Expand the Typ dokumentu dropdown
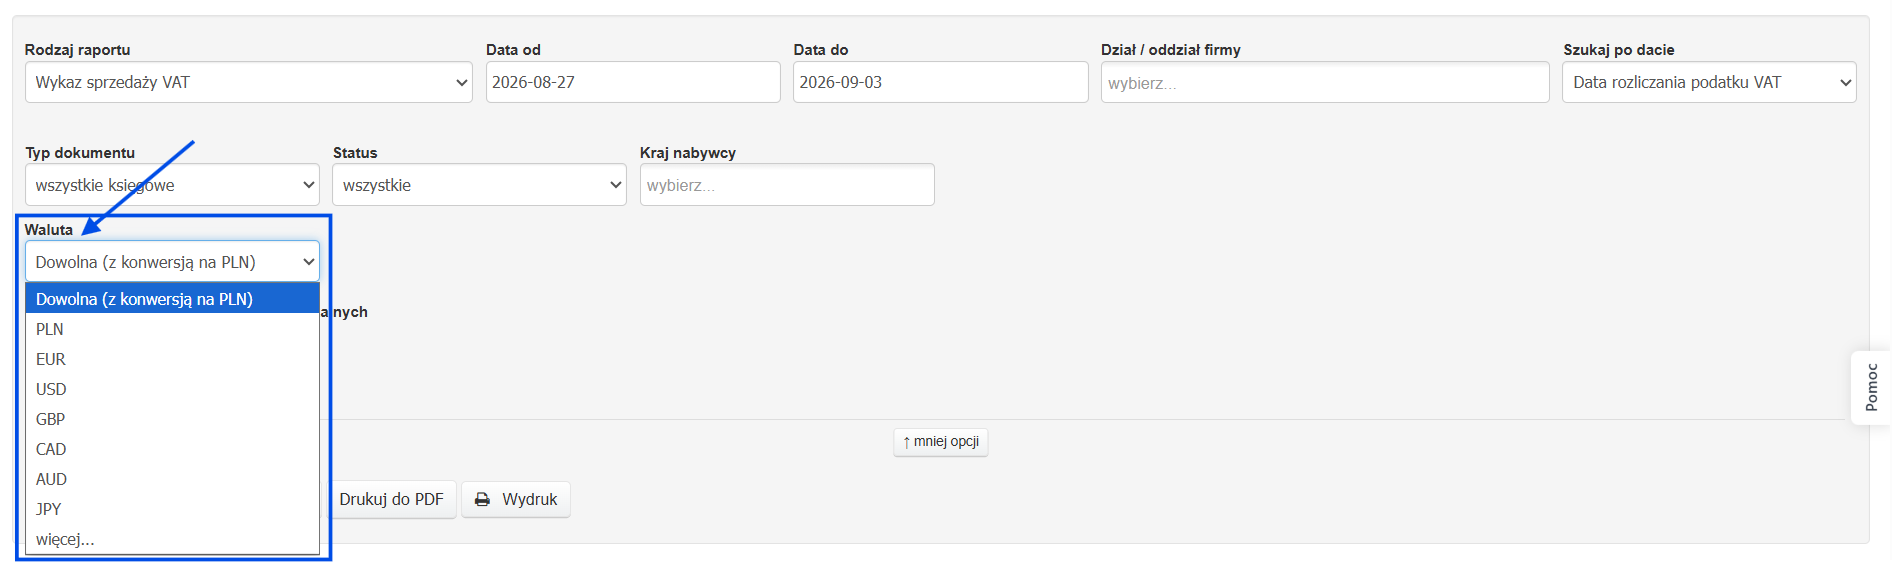1892x562 pixels. (x=172, y=185)
